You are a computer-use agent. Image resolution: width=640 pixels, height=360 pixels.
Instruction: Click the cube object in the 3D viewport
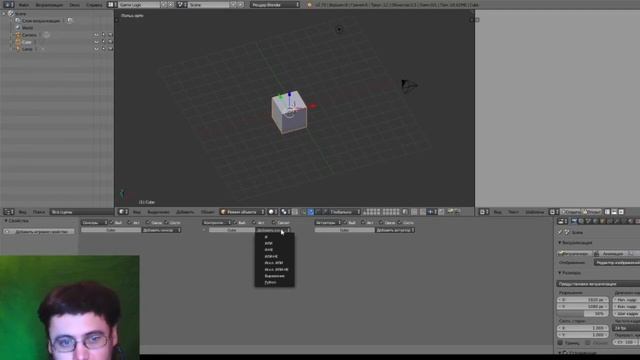[x=289, y=113]
